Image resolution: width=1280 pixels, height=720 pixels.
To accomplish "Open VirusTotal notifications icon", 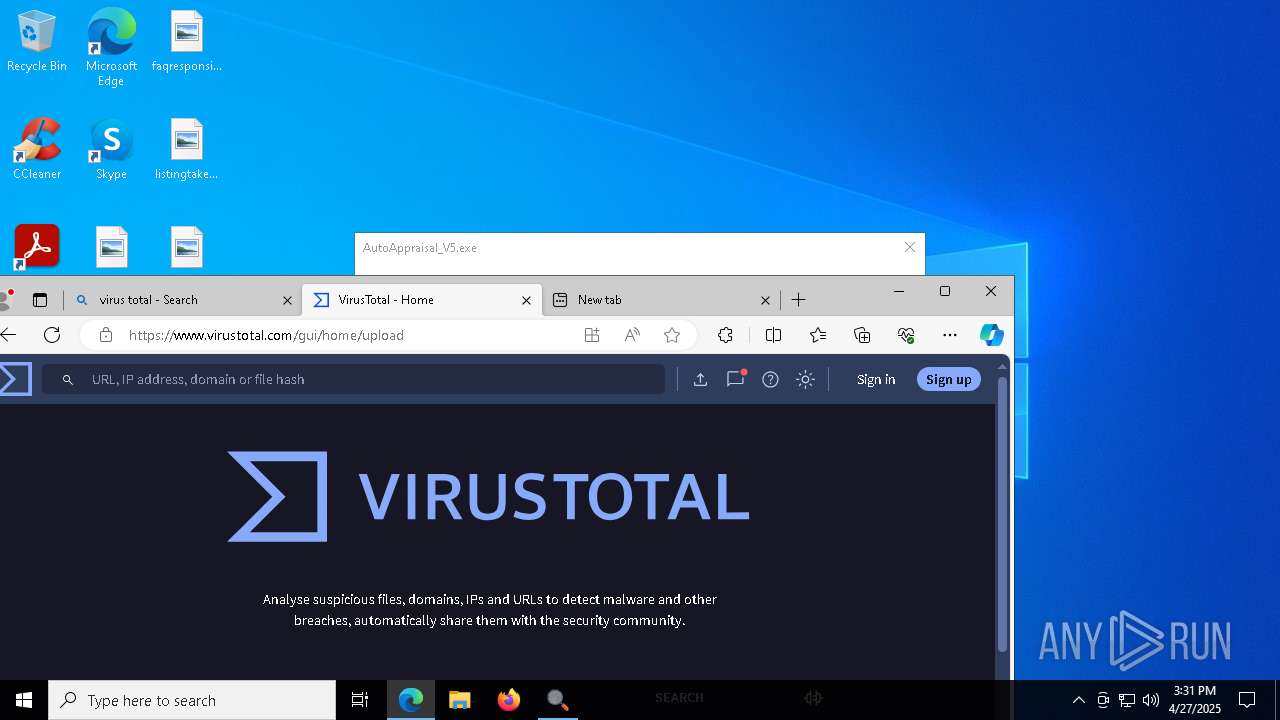I will 735,378.
